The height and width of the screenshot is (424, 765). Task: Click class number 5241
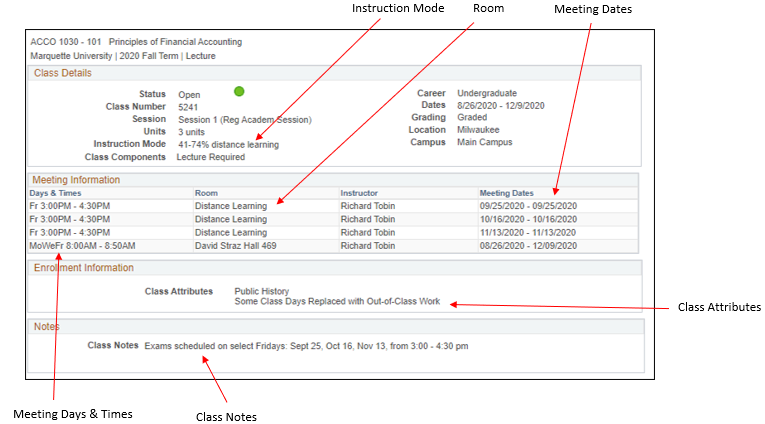[x=188, y=107]
